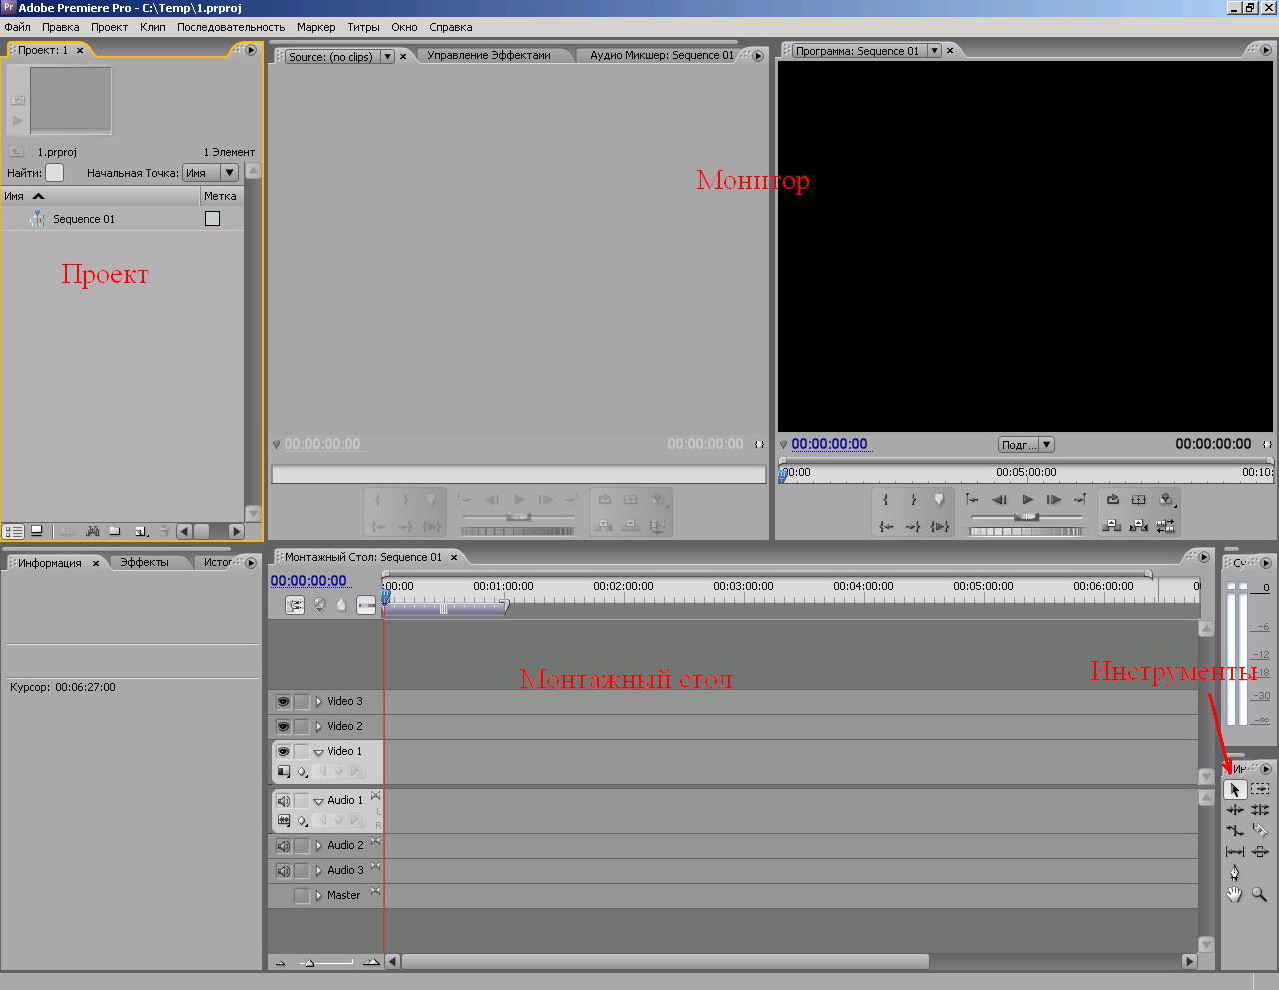Click Set In Point in Program monitor
The image size is (1279, 990).
point(885,499)
